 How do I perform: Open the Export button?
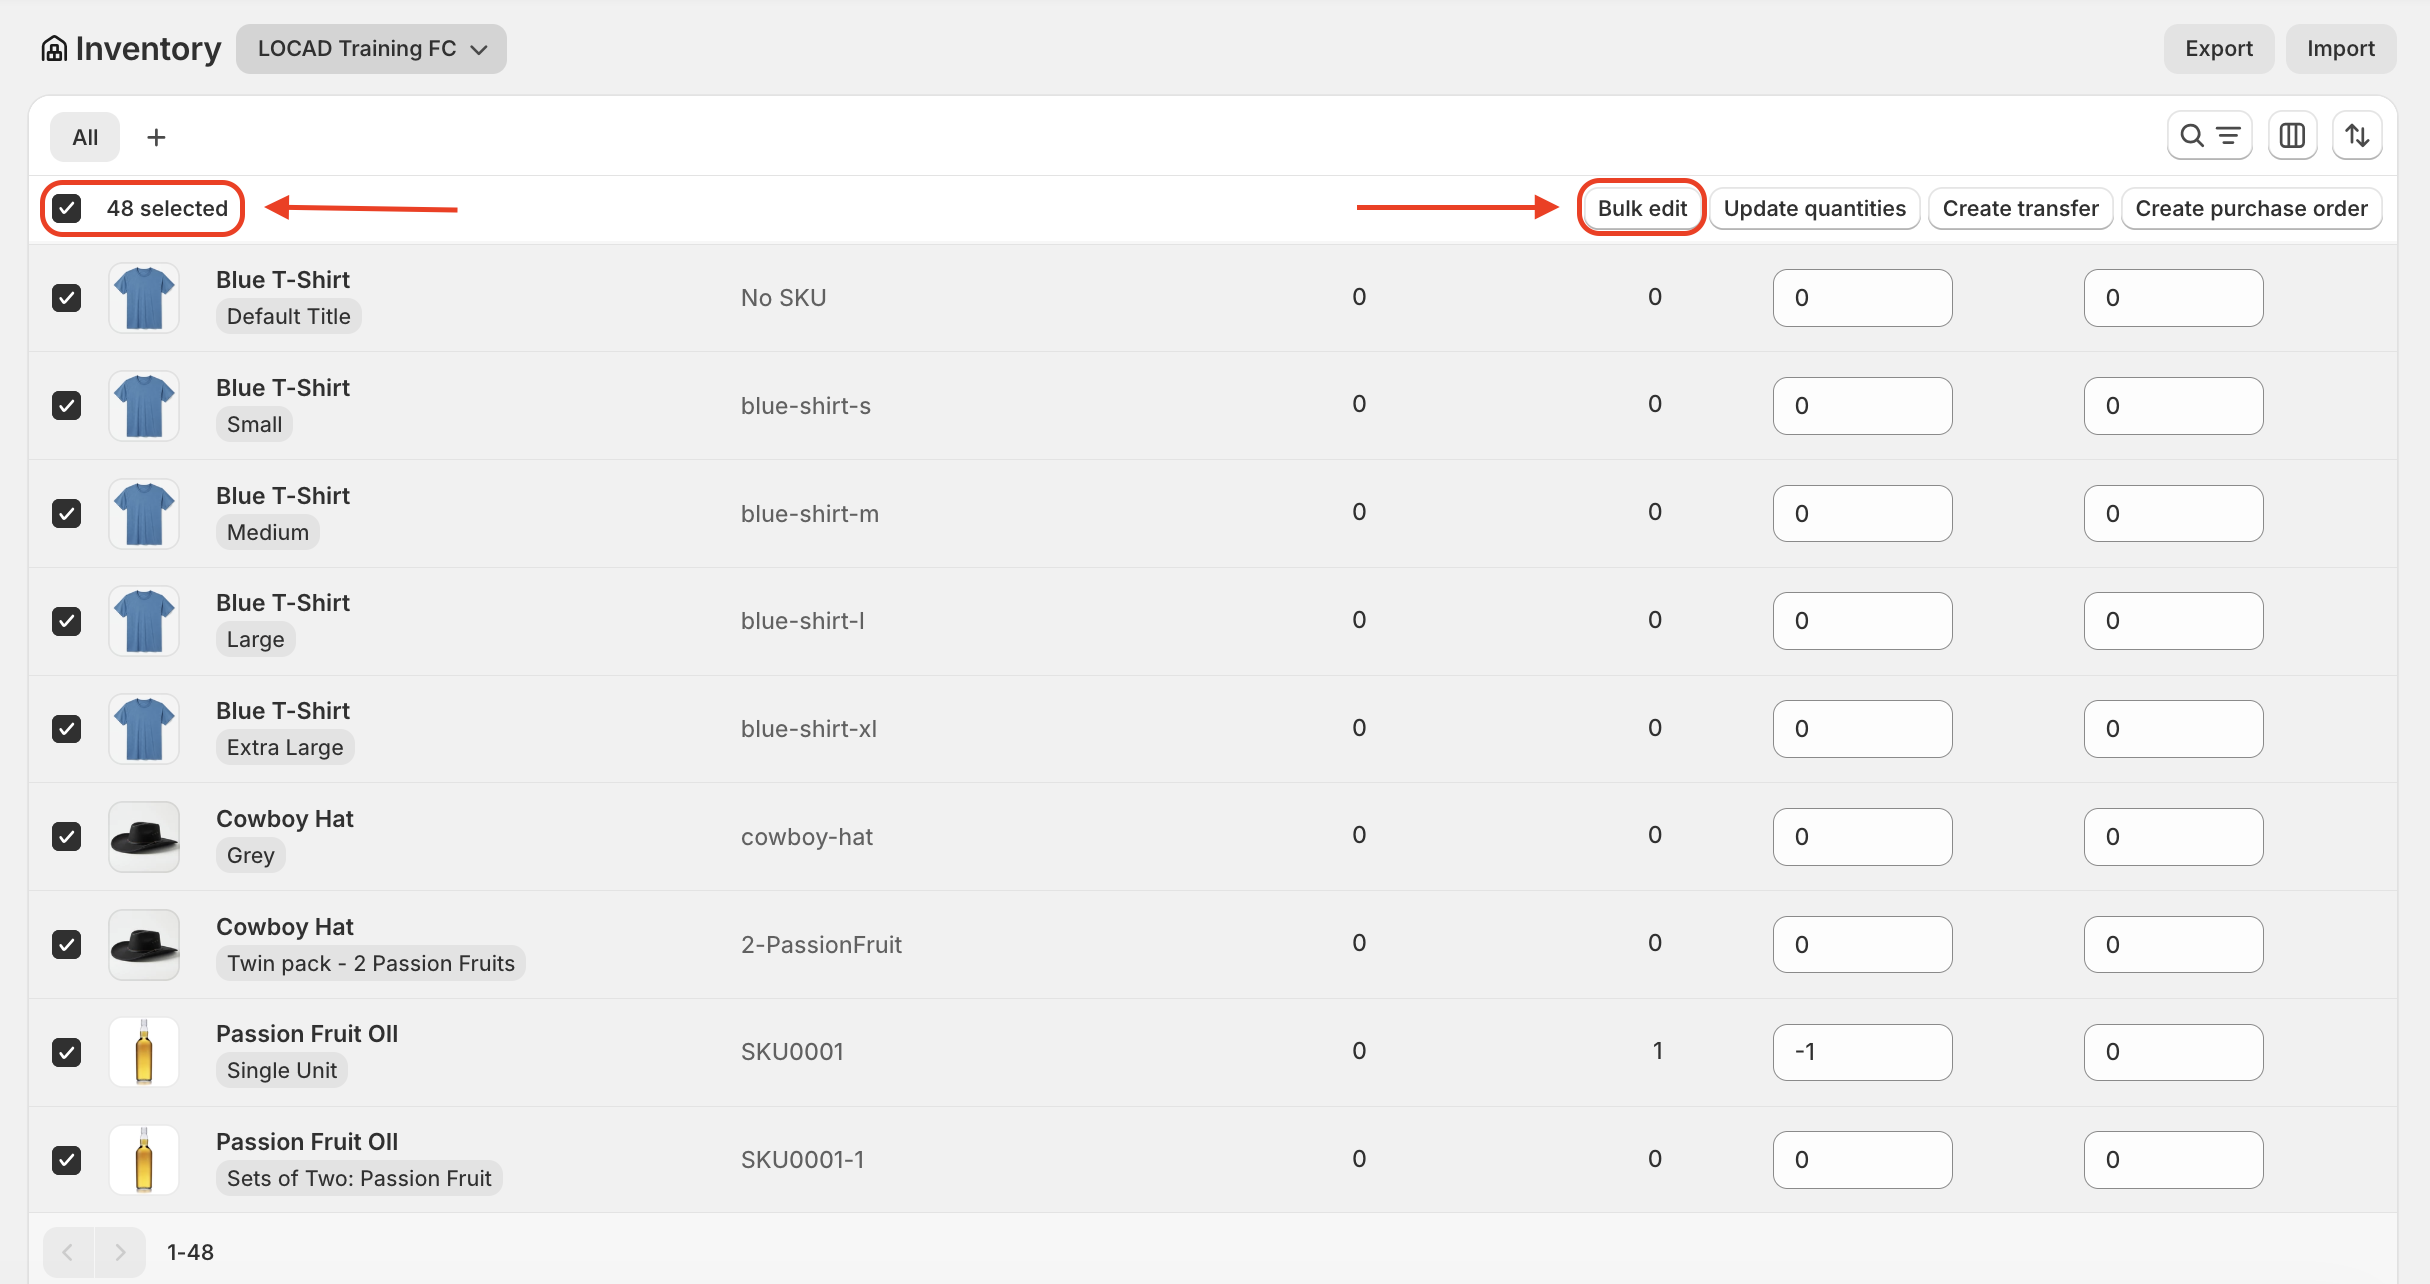tap(2218, 49)
